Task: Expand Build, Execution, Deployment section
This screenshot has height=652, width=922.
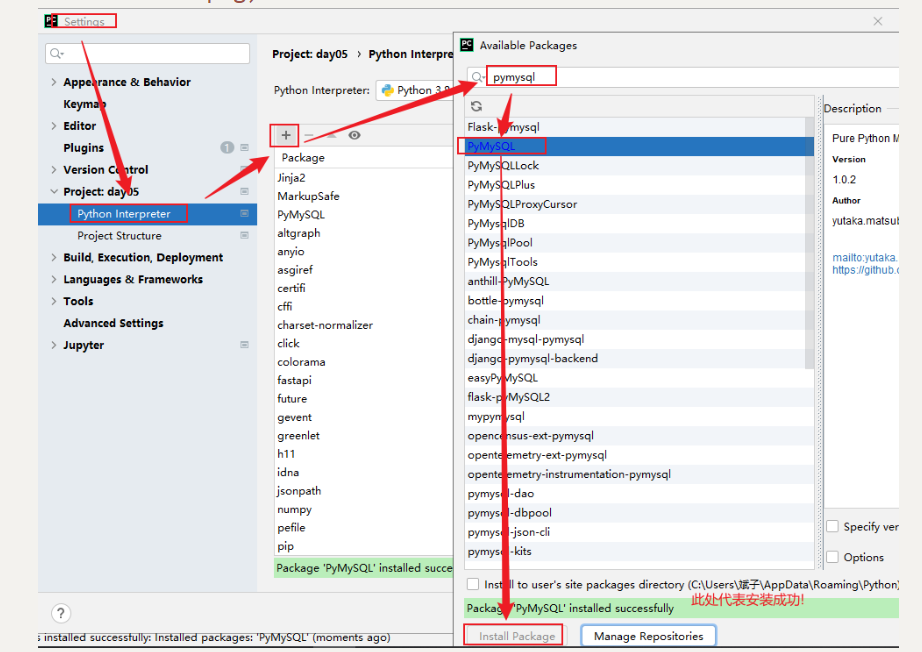Action: point(54,258)
